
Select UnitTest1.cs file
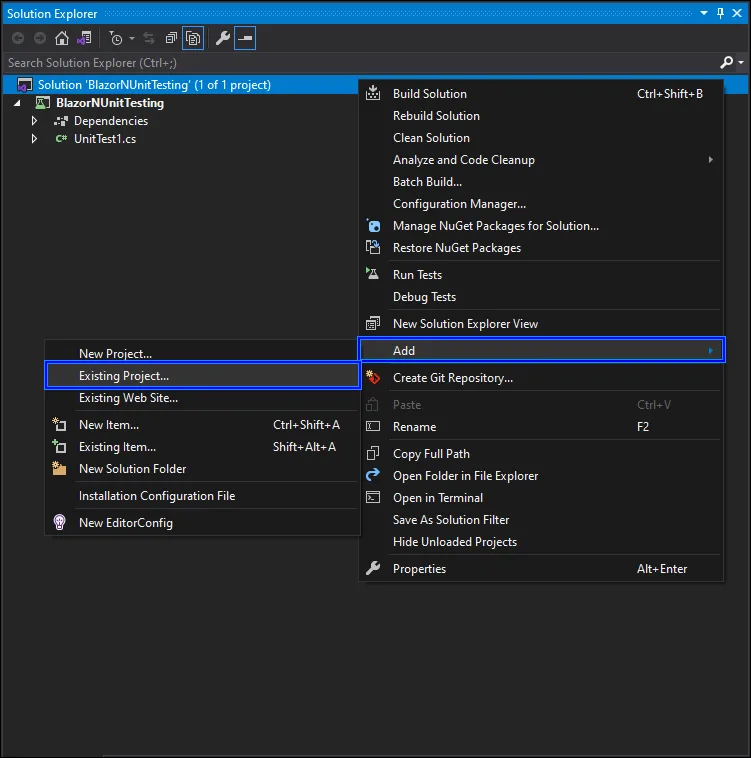pos(105,139)
